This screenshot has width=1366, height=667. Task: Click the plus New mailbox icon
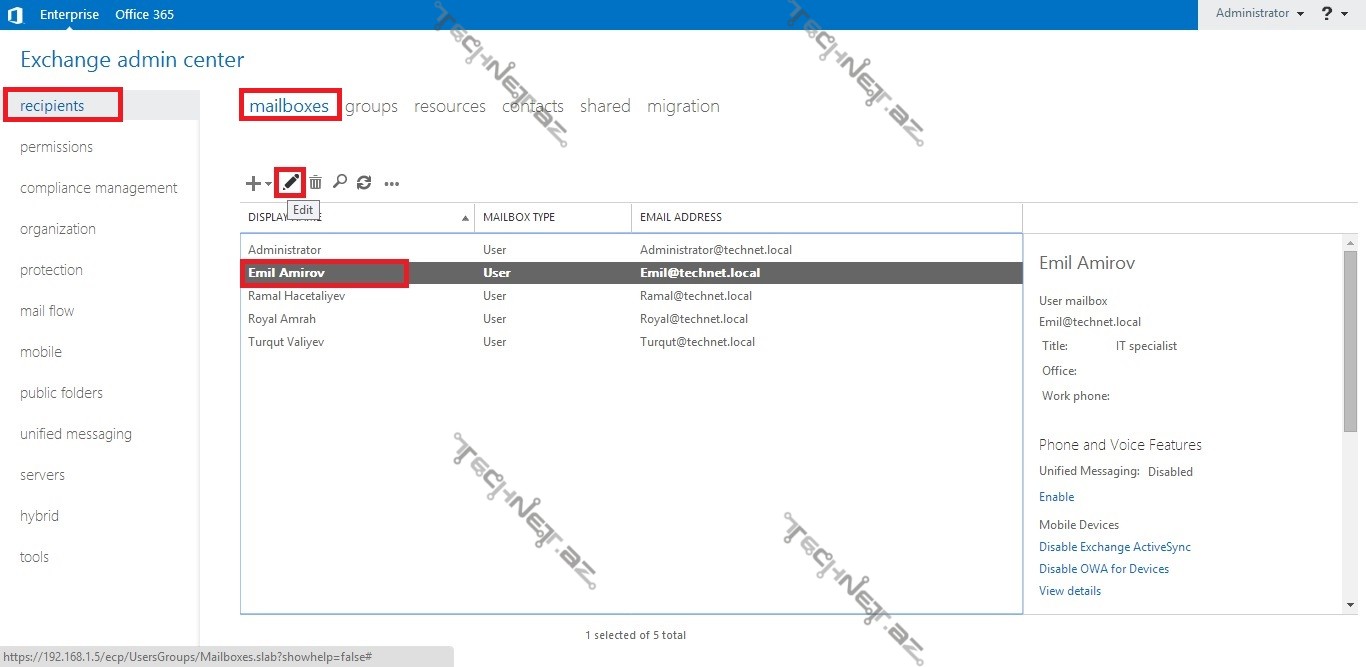click(253, 183)
